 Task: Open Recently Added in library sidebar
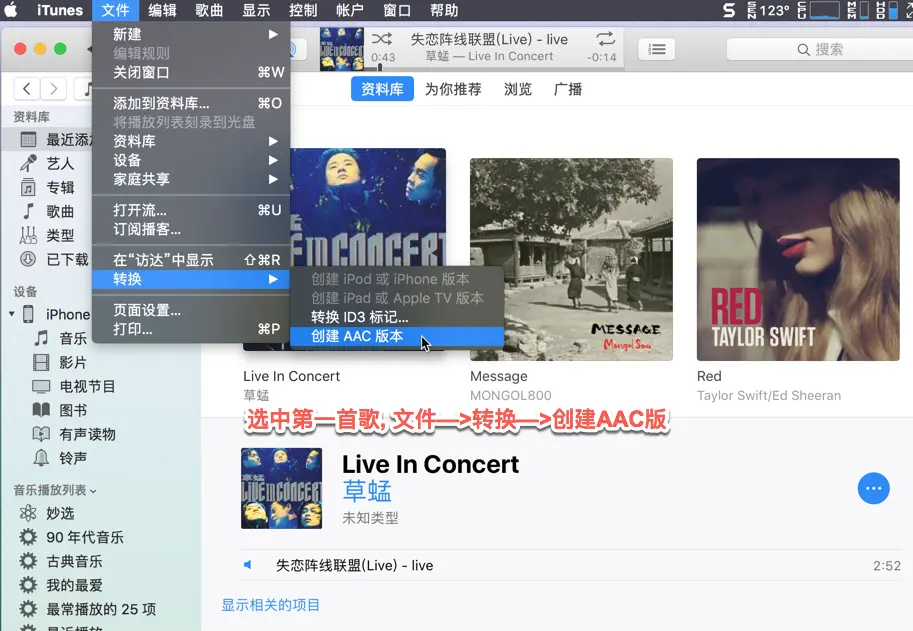pyautogui.click(x=47, y=140)
